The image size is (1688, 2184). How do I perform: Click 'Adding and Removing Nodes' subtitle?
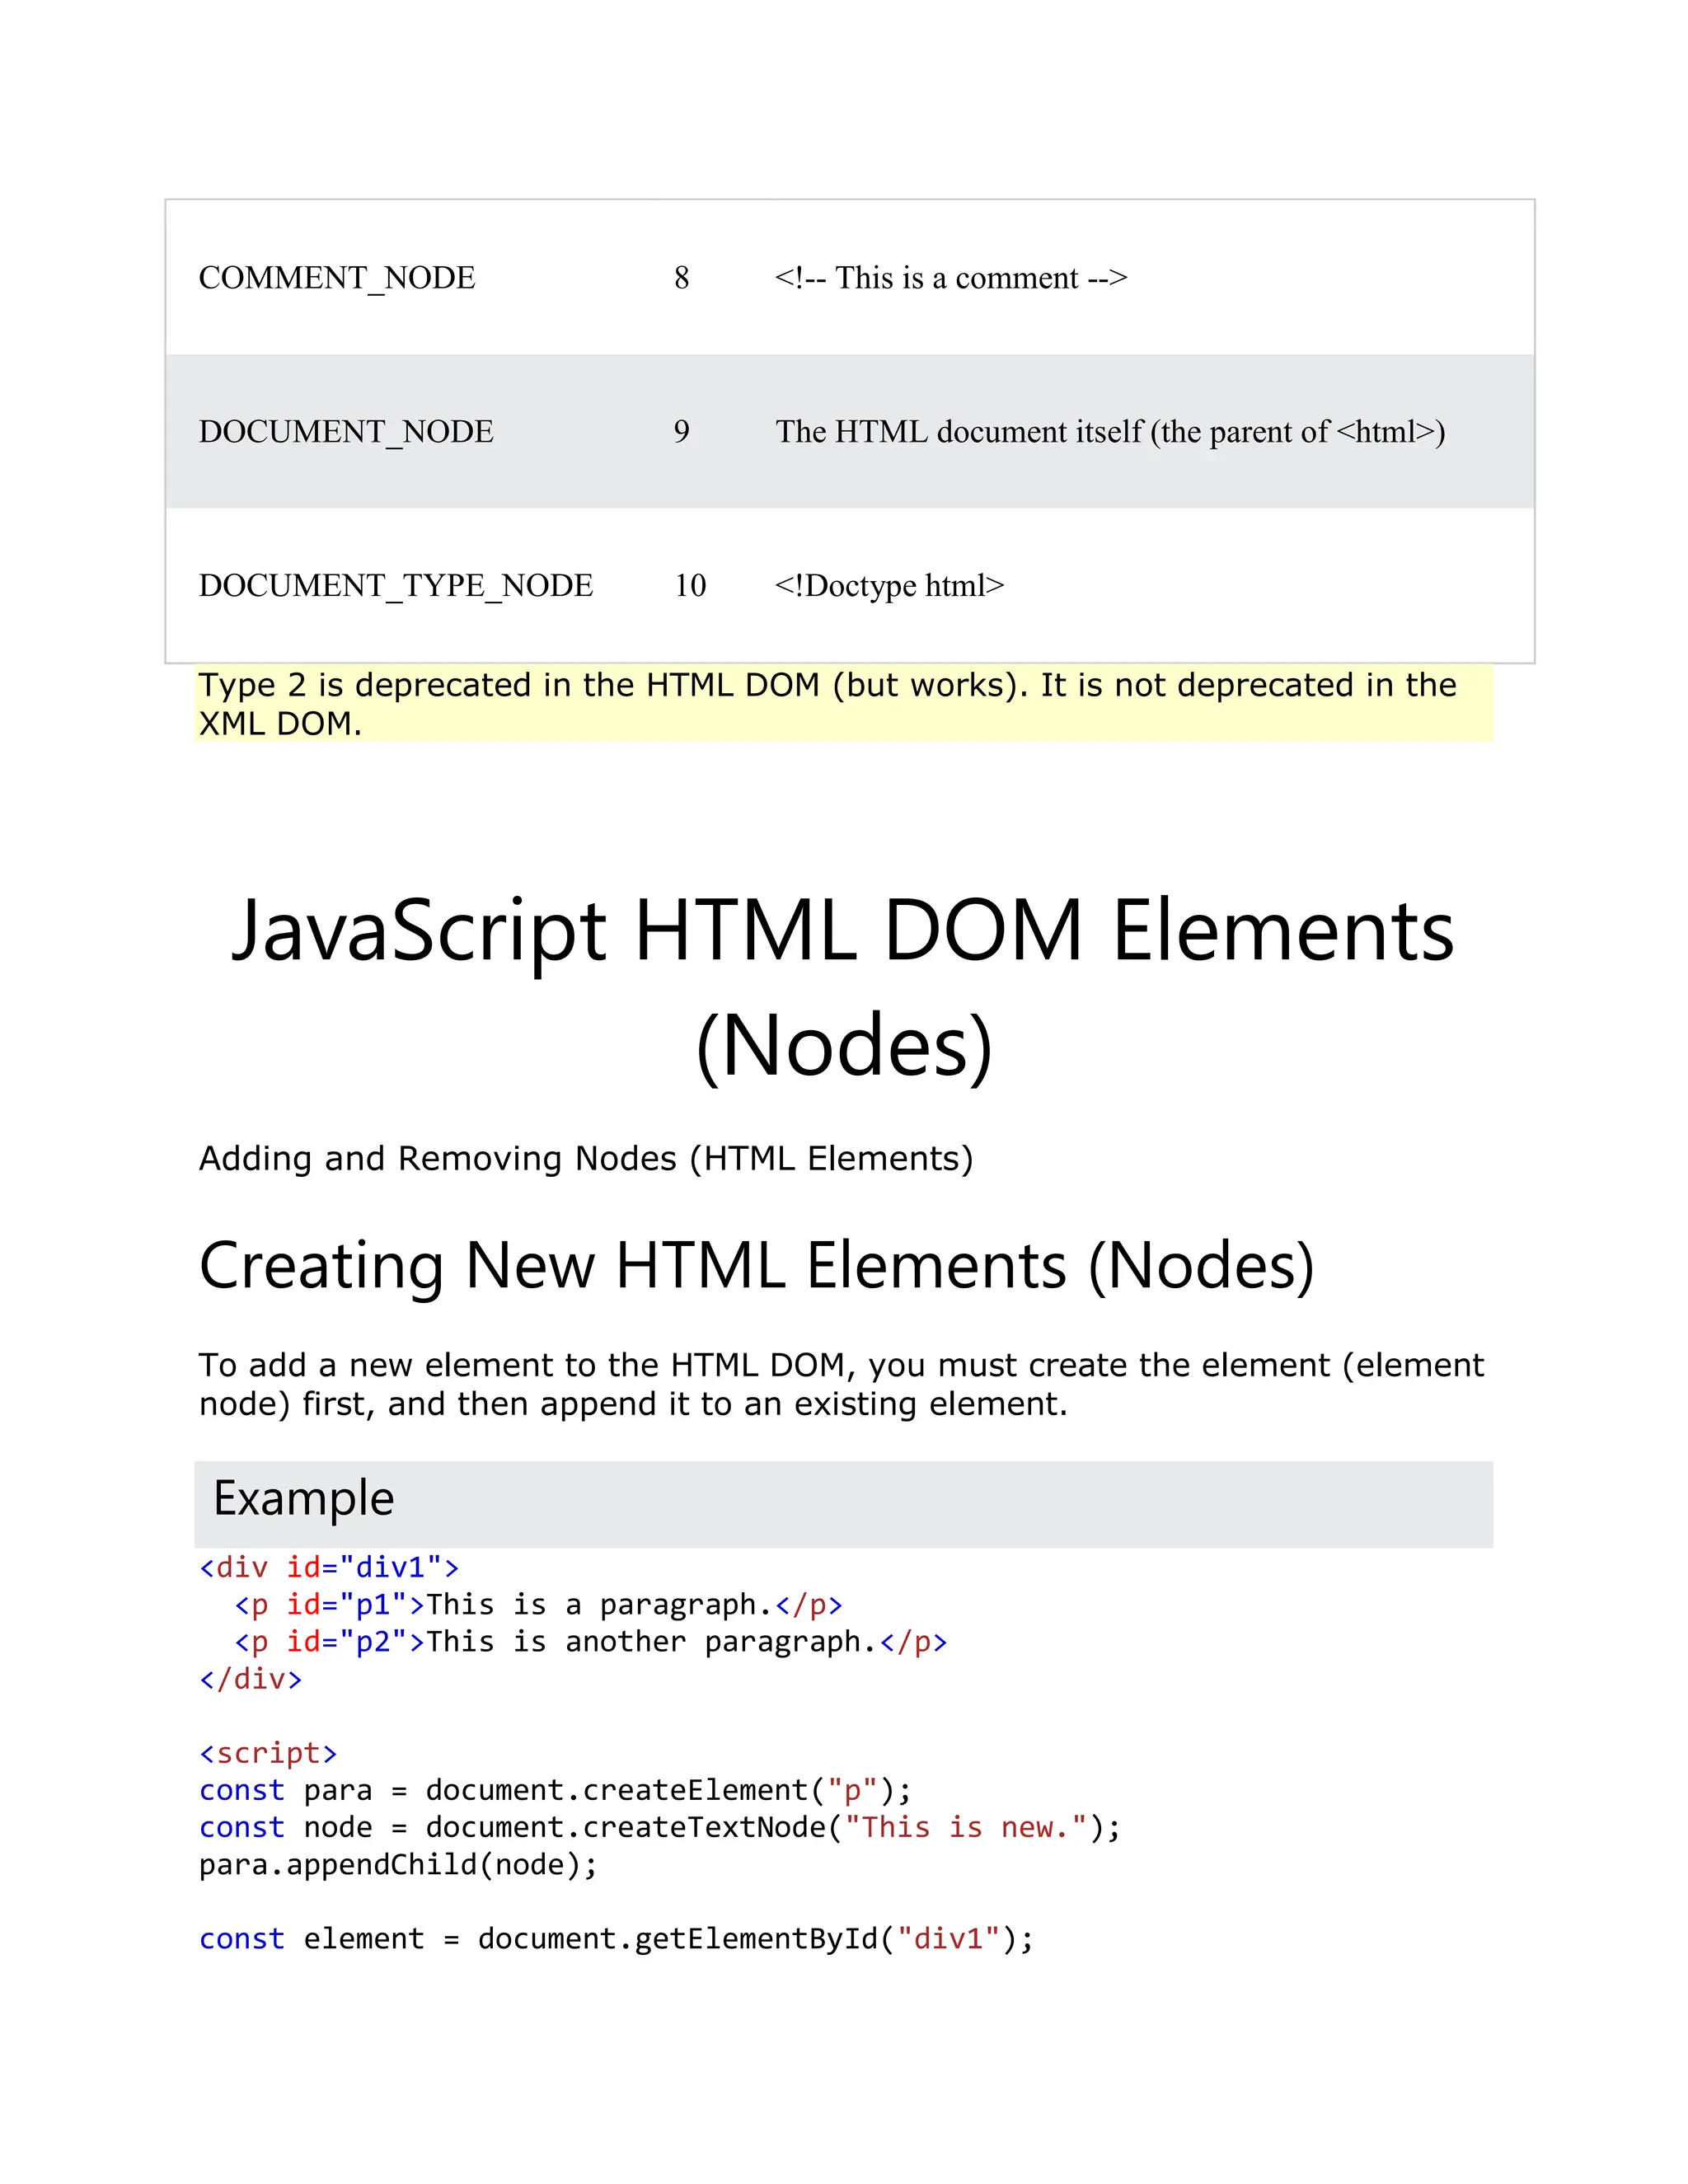pyautogui.click(x=586, y=1159)
